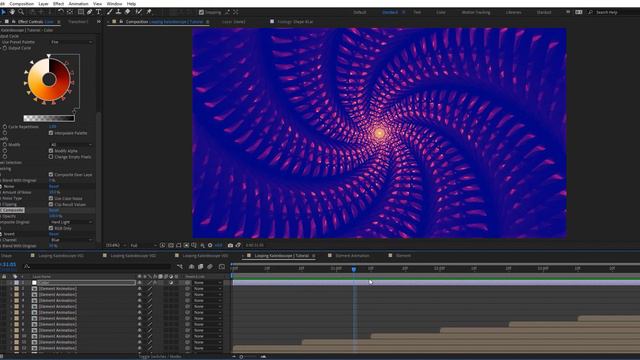Click the timeline layer search field

tap(98, 267)
